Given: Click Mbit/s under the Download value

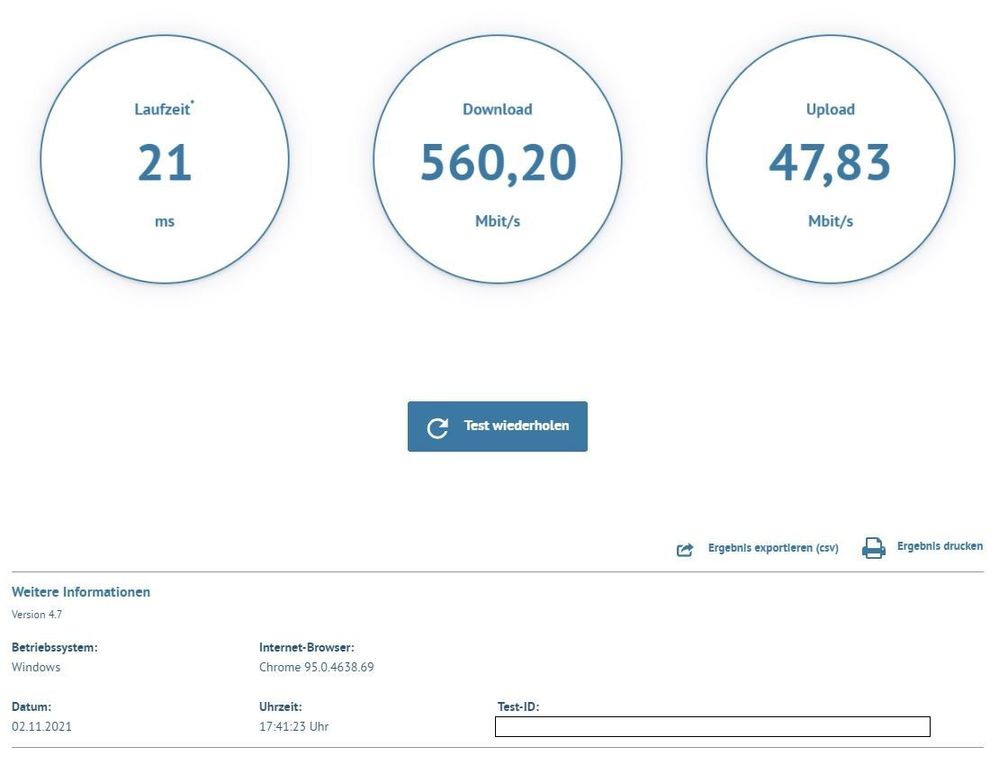Looking at the screenshot, I should tap(498, 221).
